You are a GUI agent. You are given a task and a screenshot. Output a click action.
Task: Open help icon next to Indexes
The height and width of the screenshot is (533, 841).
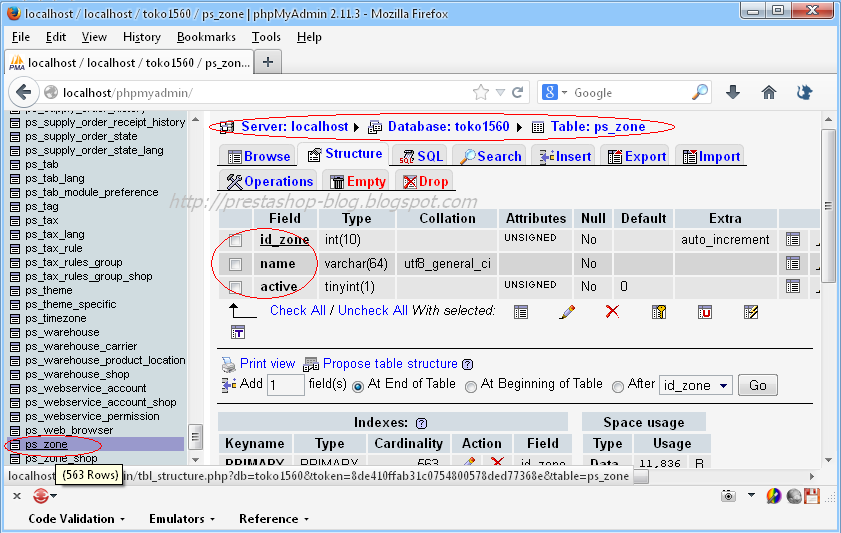[x=422, y=423]
